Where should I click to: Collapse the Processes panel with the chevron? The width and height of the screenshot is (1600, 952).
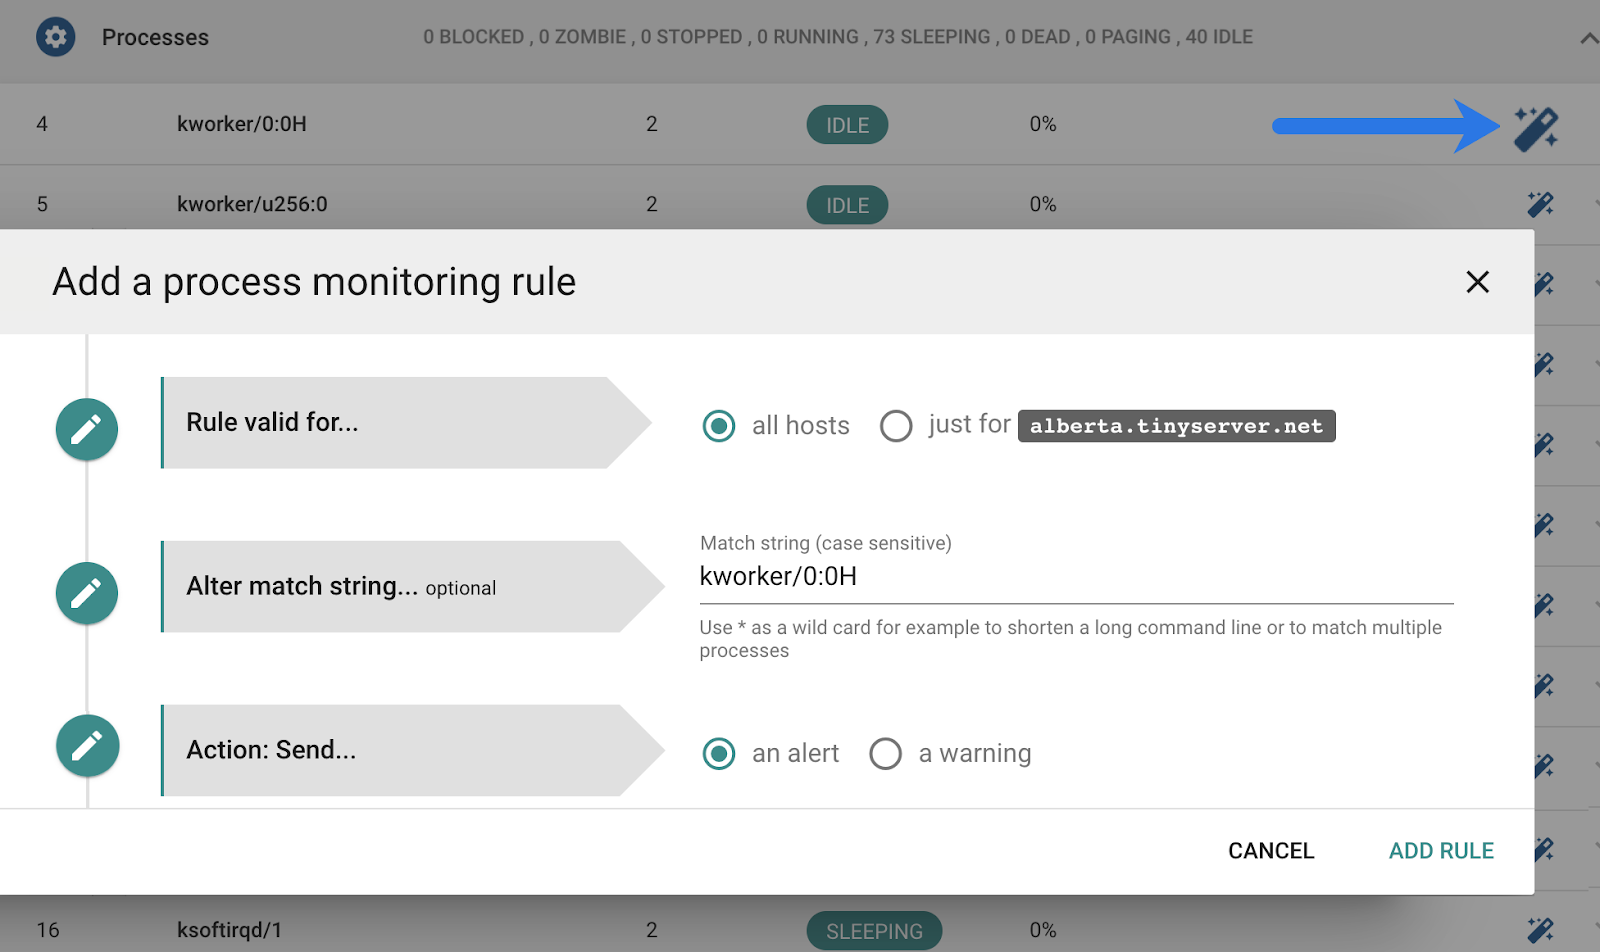[1588, 39]
